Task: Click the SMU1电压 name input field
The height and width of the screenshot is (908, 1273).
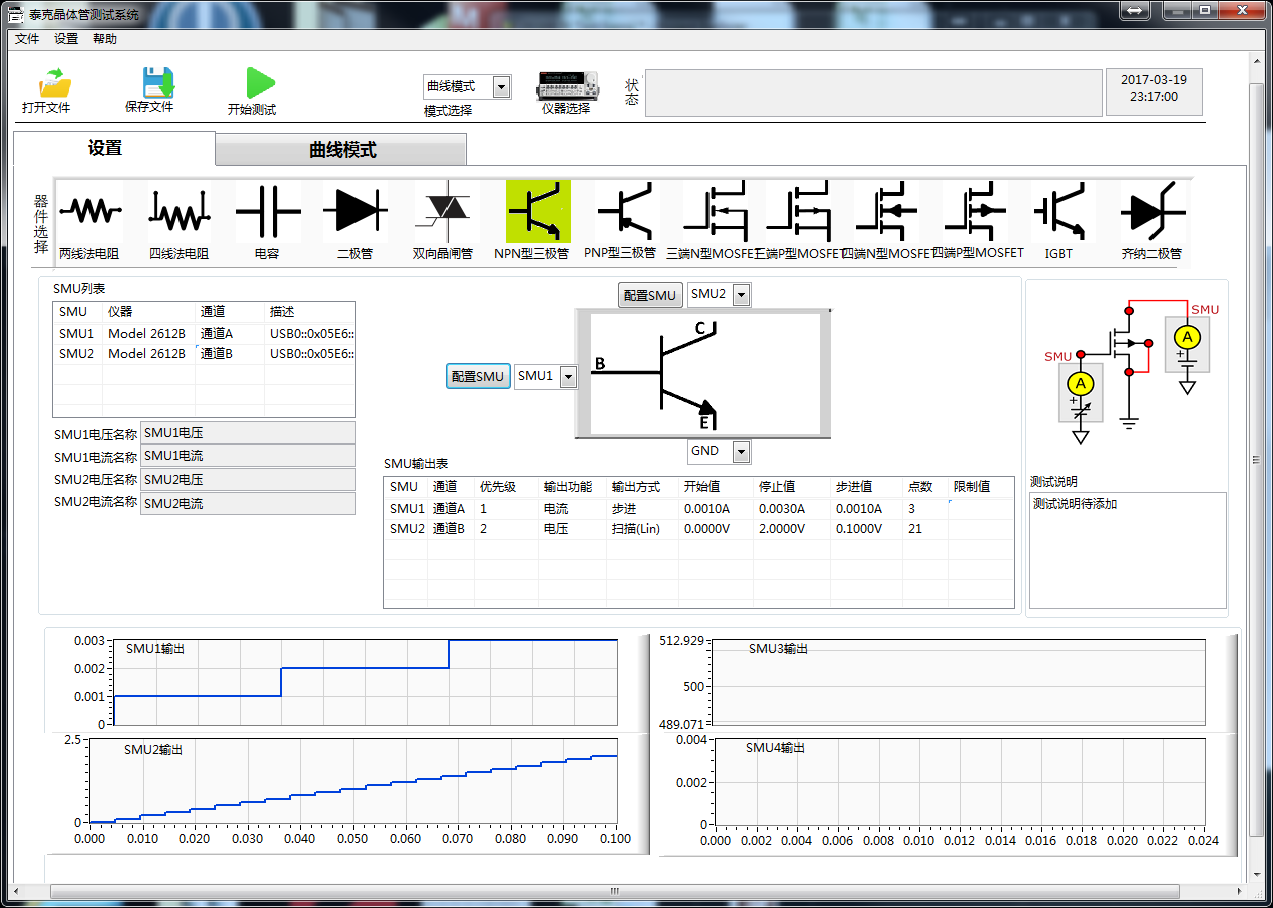Action: tap(247, 432)
